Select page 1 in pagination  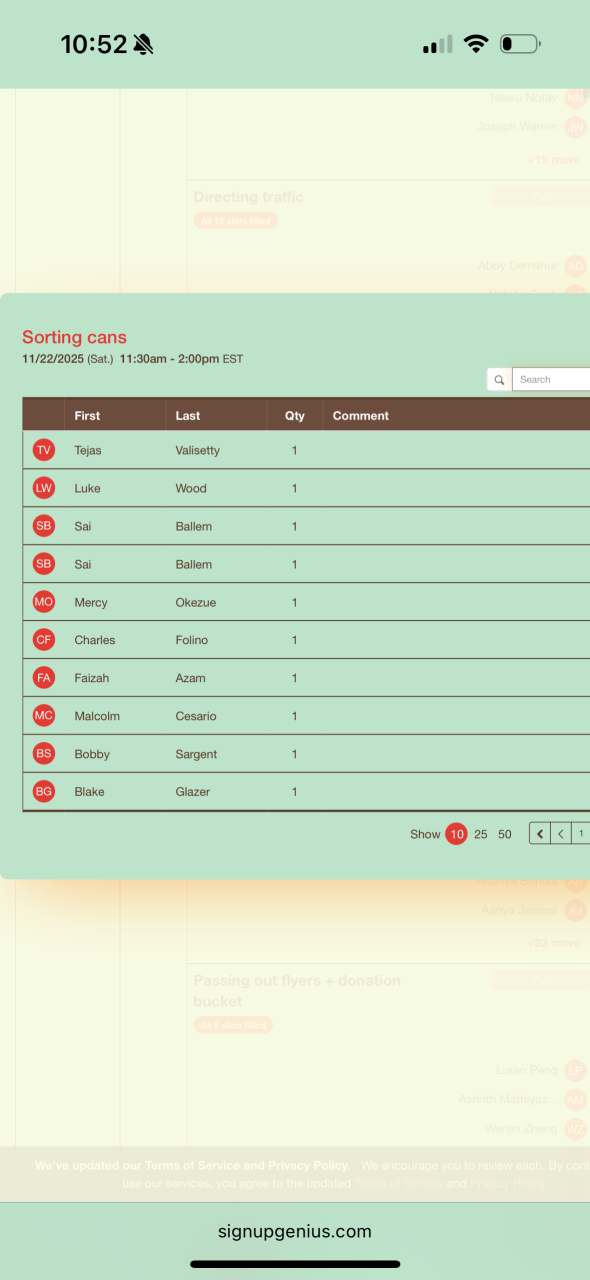click(581, 833)
